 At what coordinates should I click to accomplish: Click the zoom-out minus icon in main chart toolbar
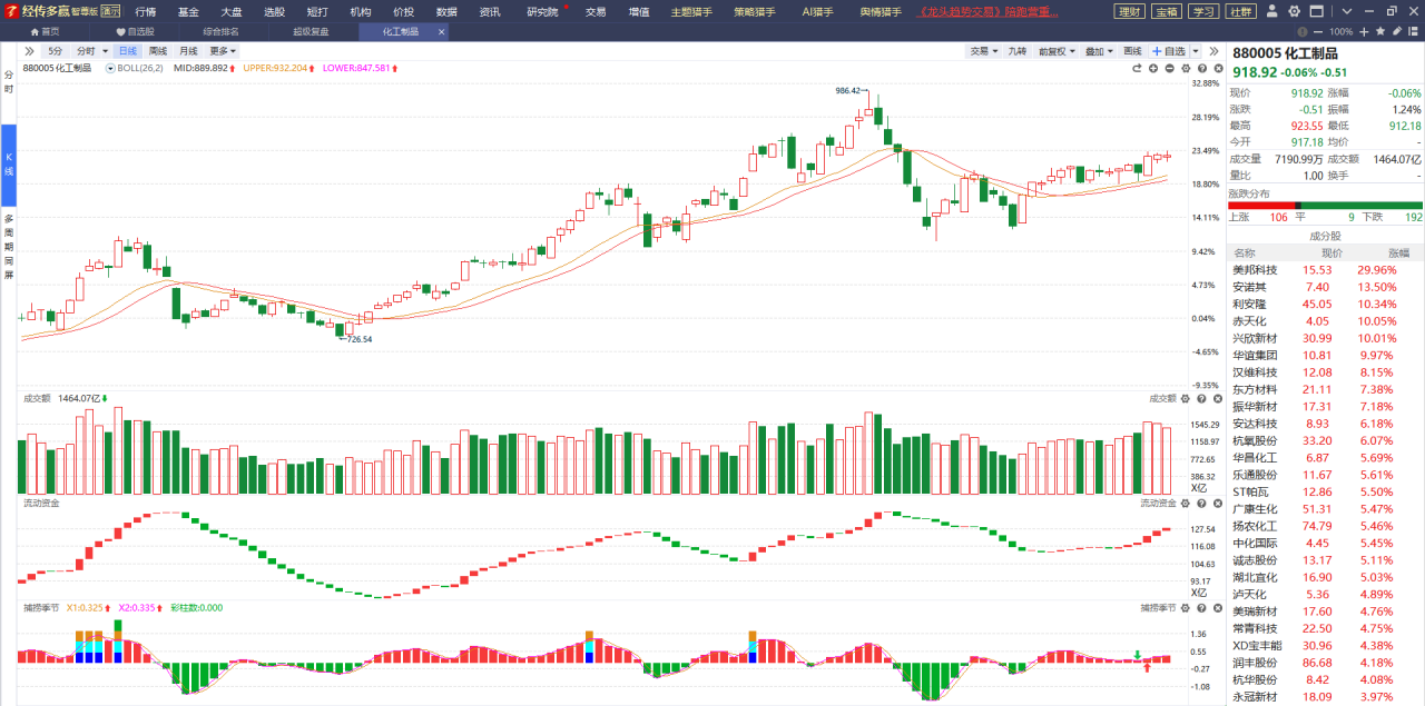coord(1169,68)
